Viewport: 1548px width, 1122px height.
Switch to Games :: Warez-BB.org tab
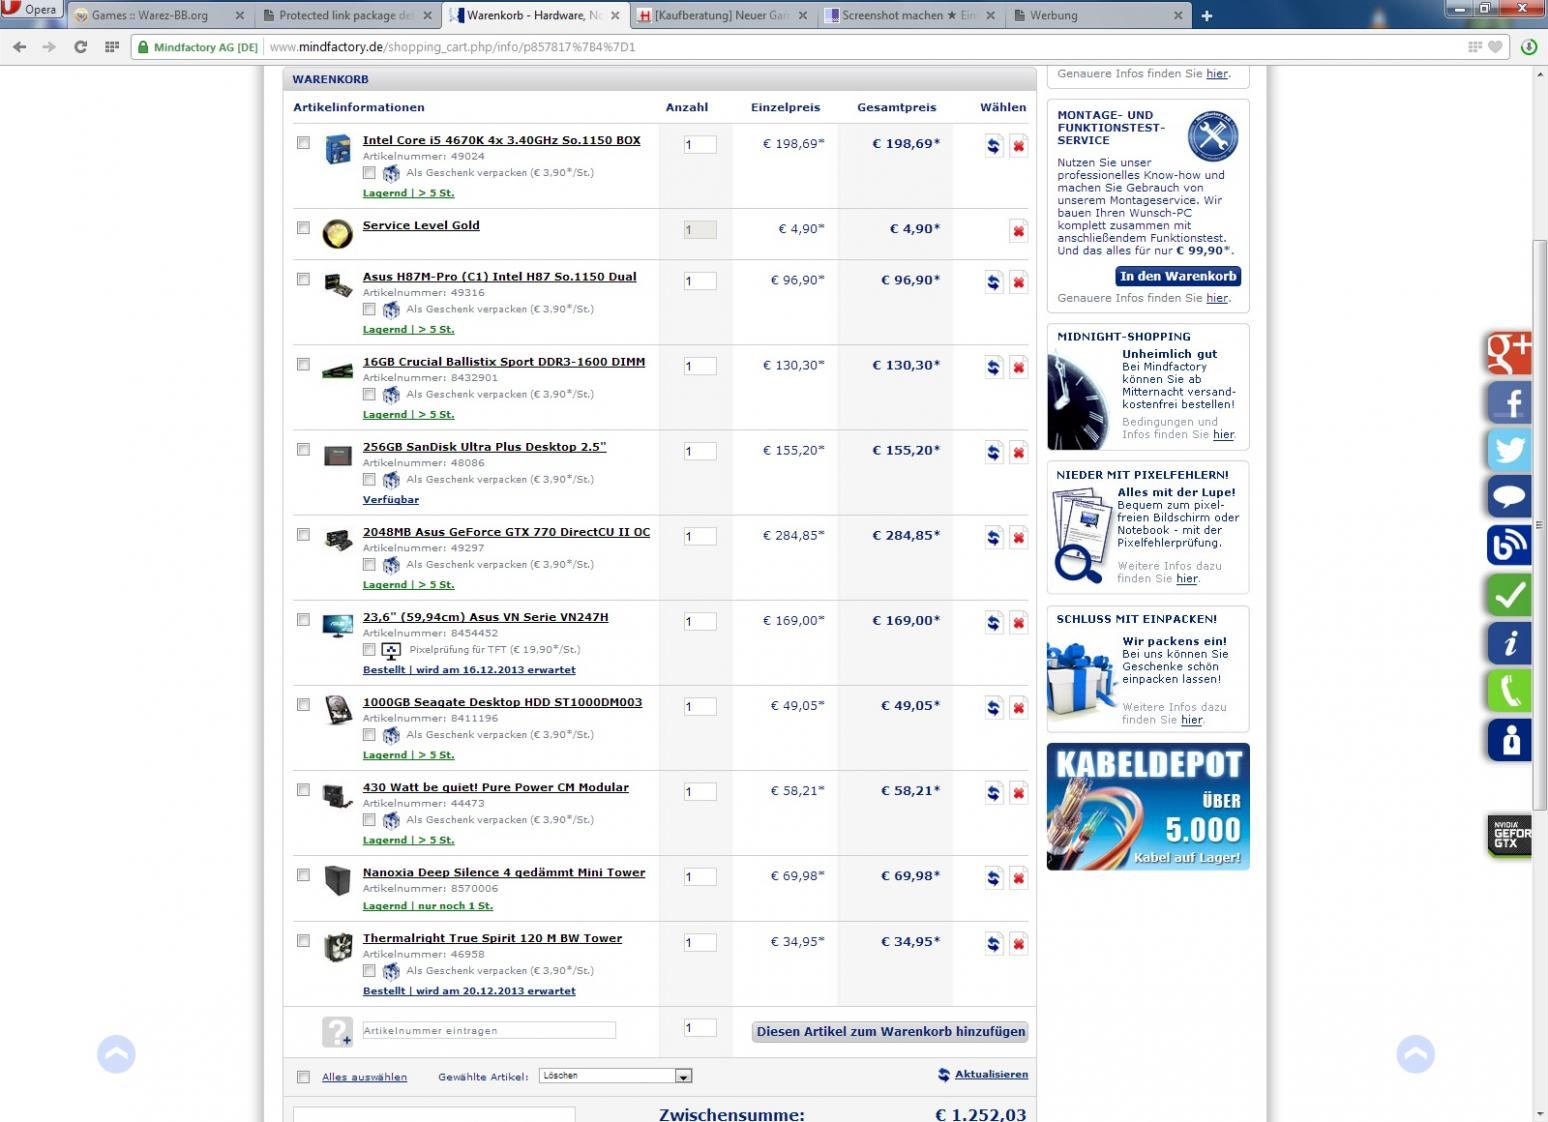point(160,15)
